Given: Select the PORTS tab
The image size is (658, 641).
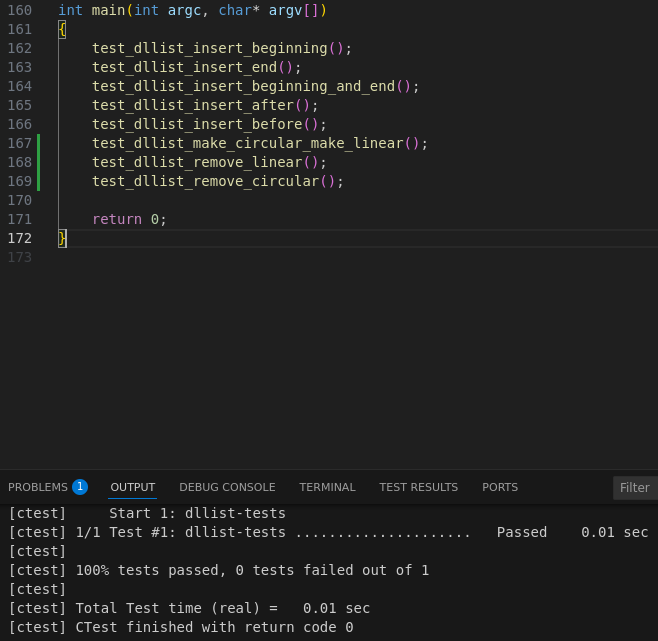Looking at the screenshot, I should 500,487.
